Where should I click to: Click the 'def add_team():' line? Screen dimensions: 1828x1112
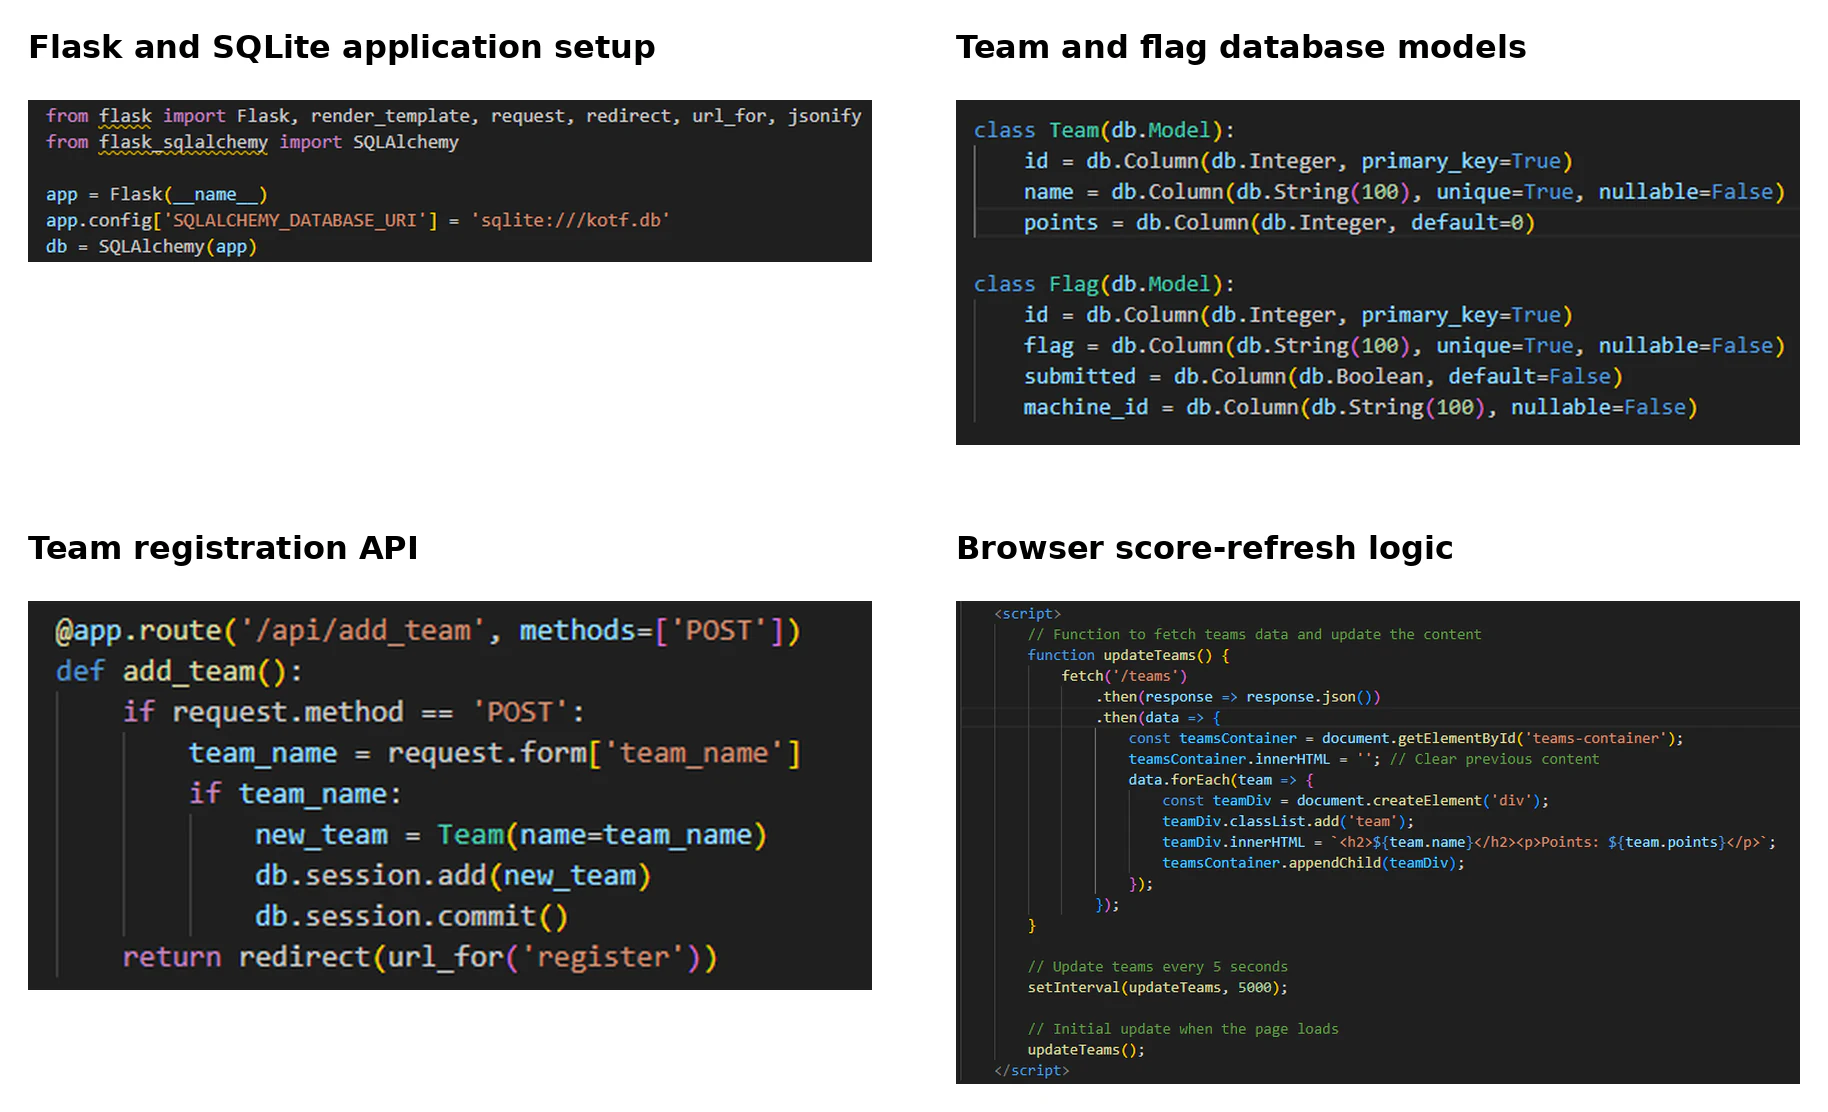click(179, 671)
